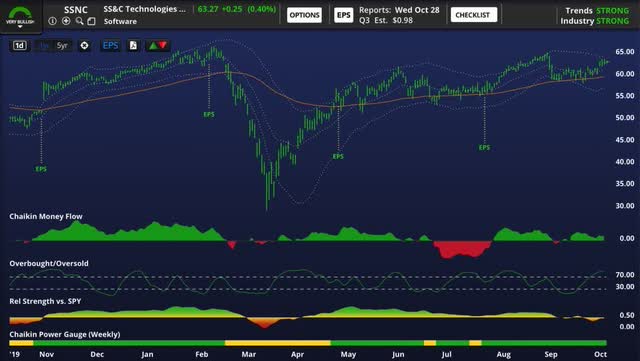Click the large red Money Flow area in July
Screen dimensions: 640x361
[x=462, y=249]
